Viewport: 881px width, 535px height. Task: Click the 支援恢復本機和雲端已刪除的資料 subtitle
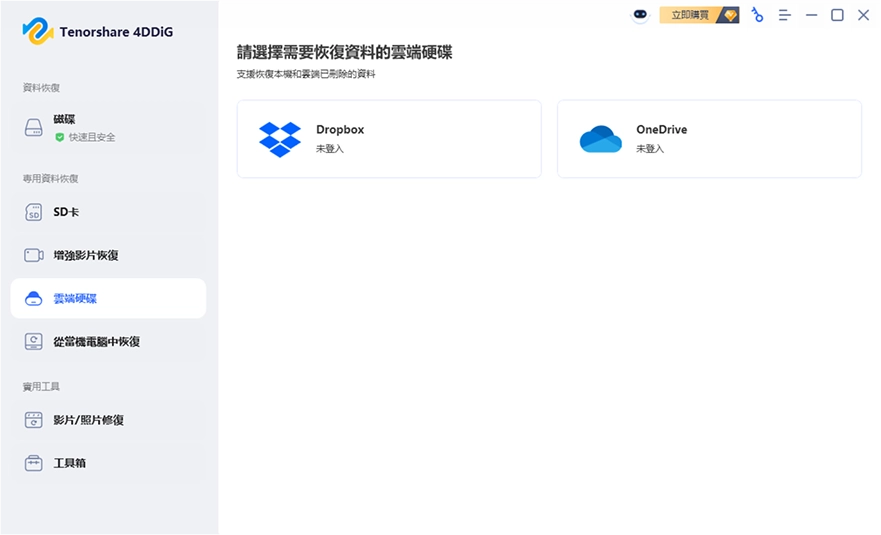click(x=306, y=74)
